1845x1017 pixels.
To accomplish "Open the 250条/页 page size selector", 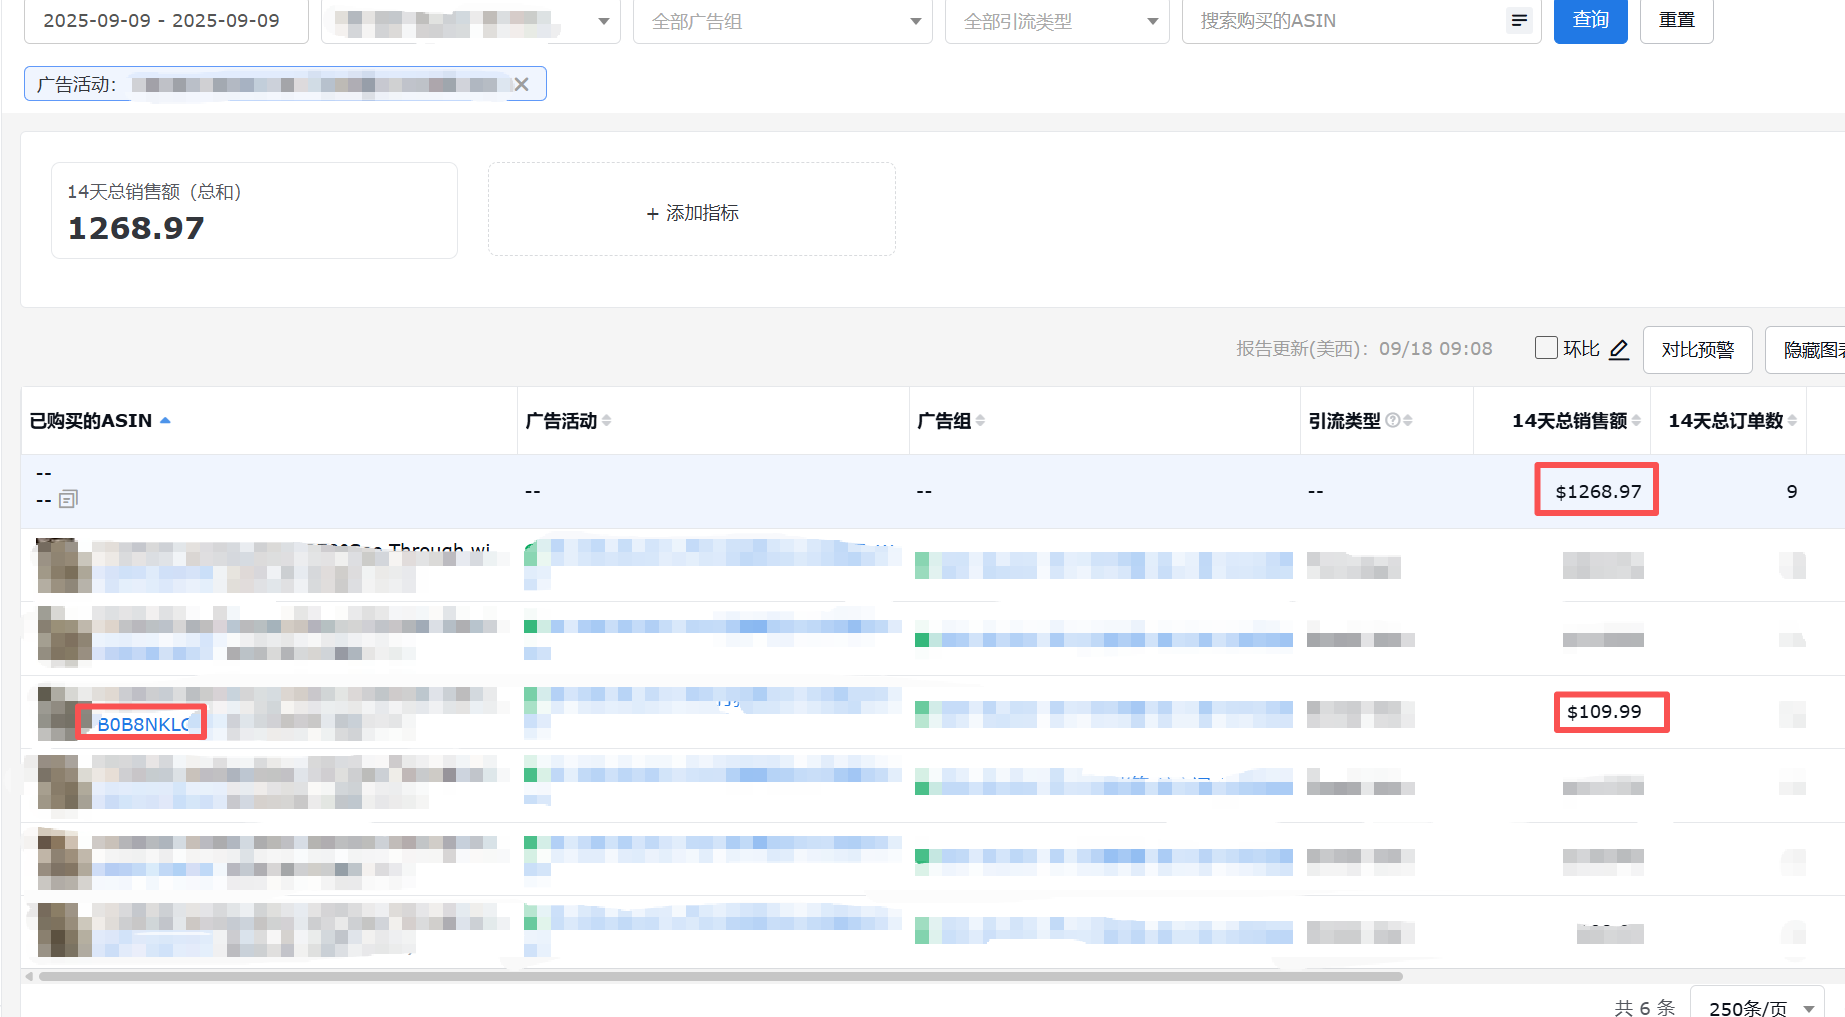I will coord(1757,1005).
